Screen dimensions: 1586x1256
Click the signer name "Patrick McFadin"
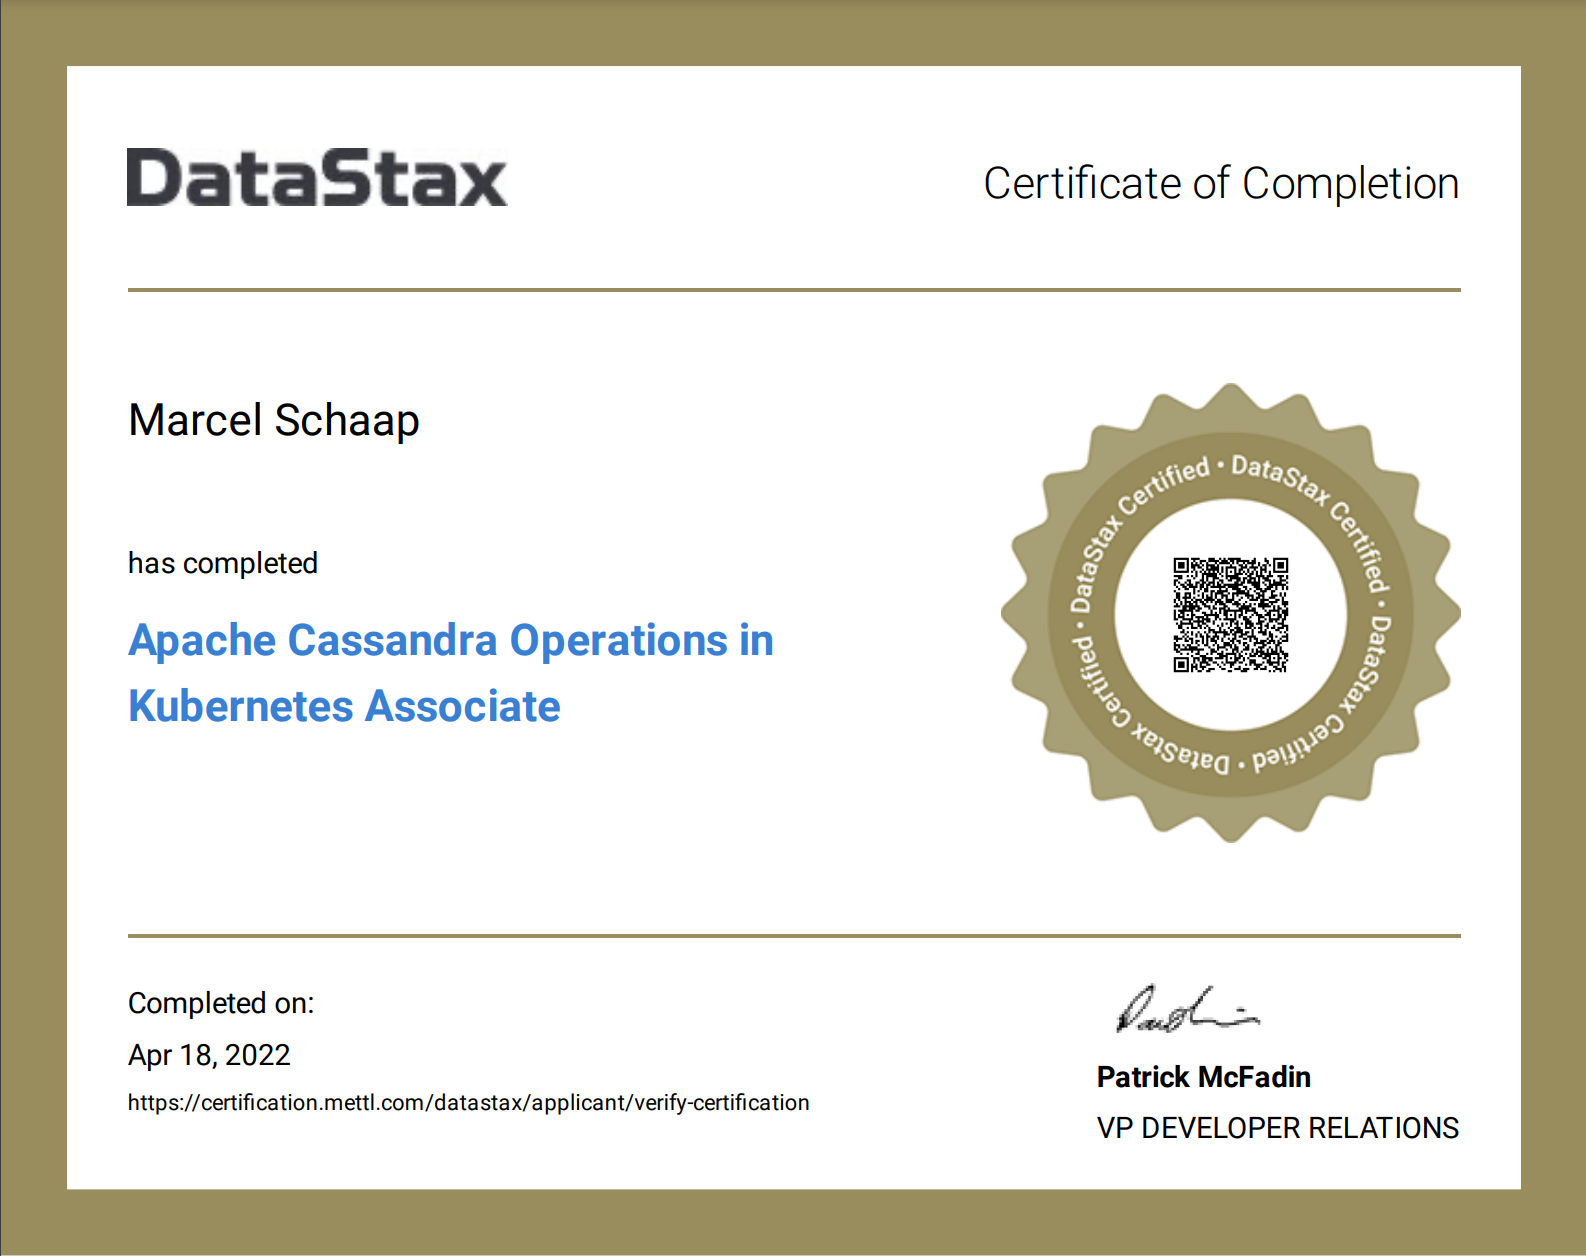click(x=1203, y=1077)
